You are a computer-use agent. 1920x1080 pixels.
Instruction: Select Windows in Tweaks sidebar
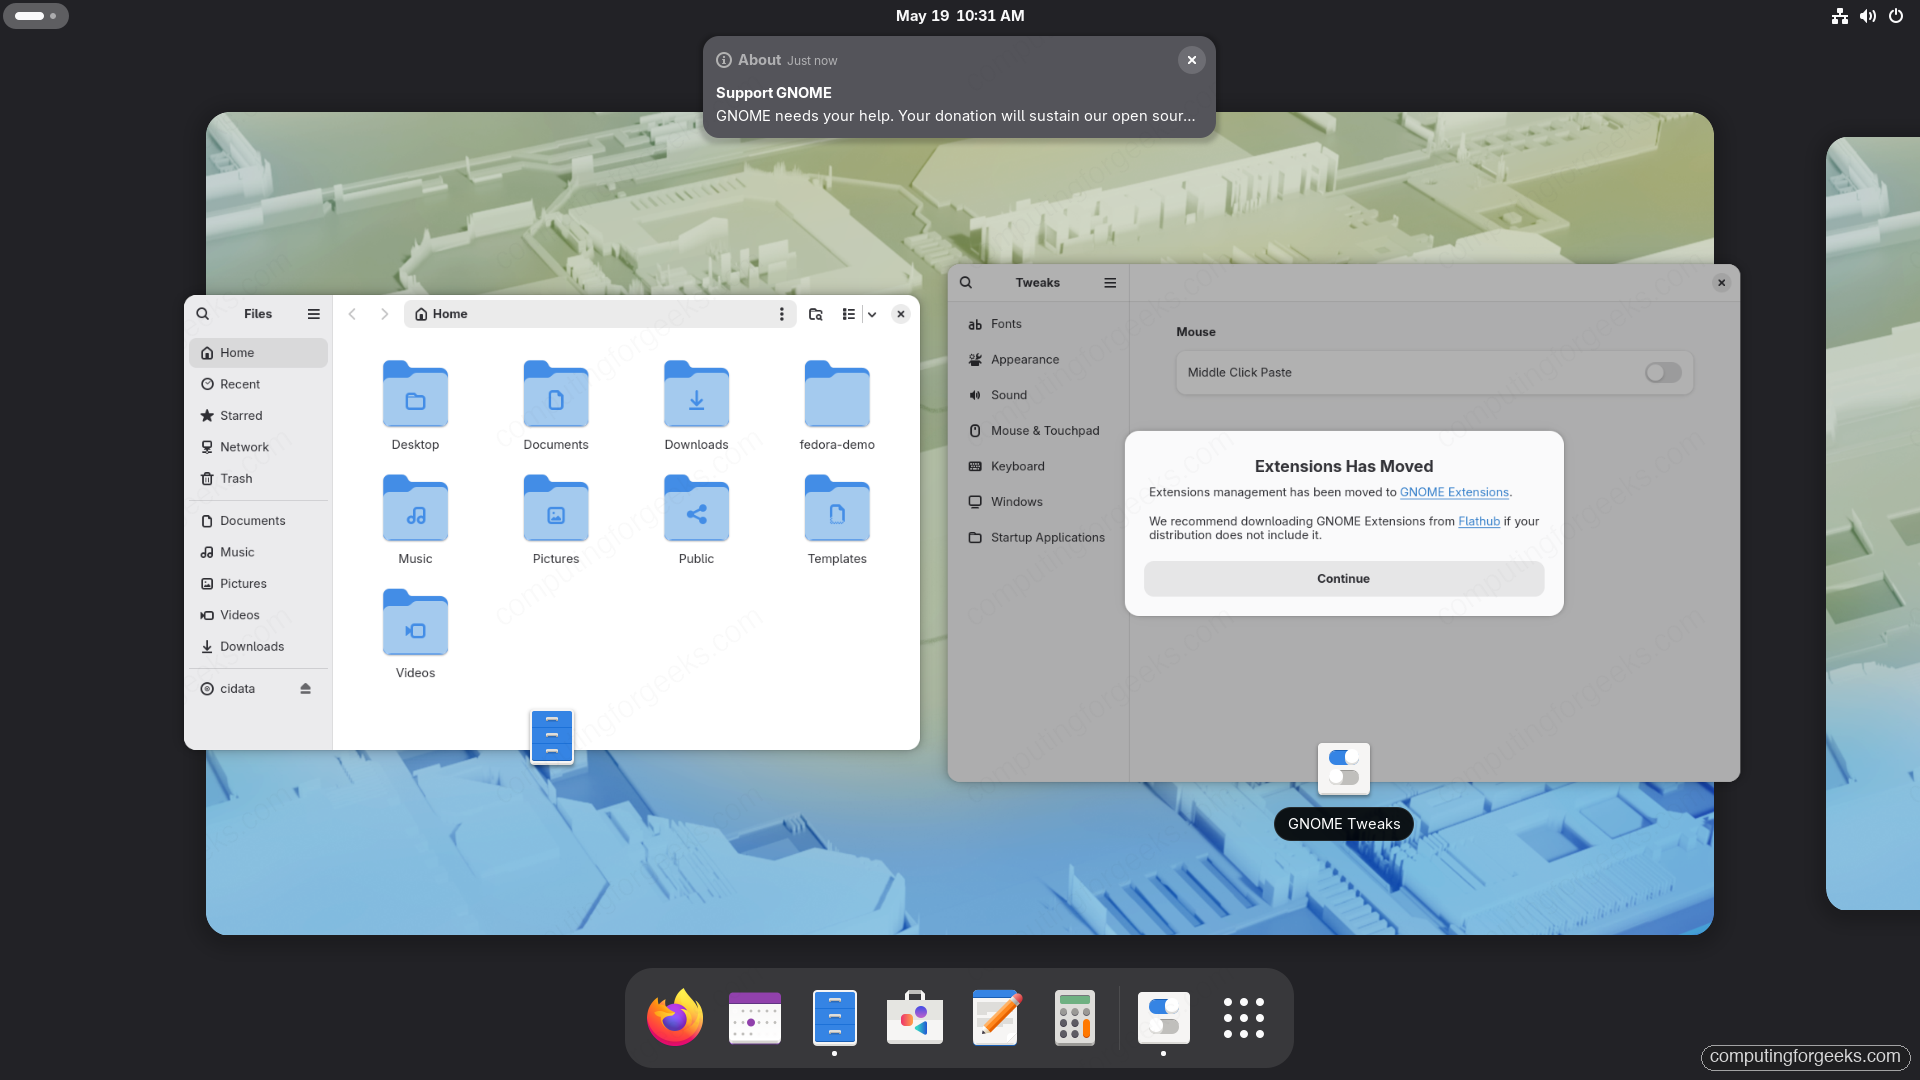pos(1038,502)
